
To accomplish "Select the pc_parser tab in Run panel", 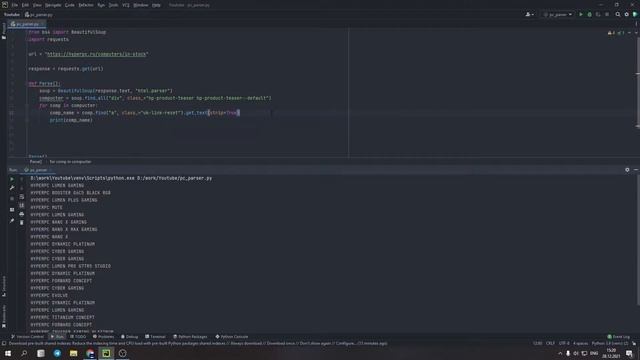I will click(37, 170).
